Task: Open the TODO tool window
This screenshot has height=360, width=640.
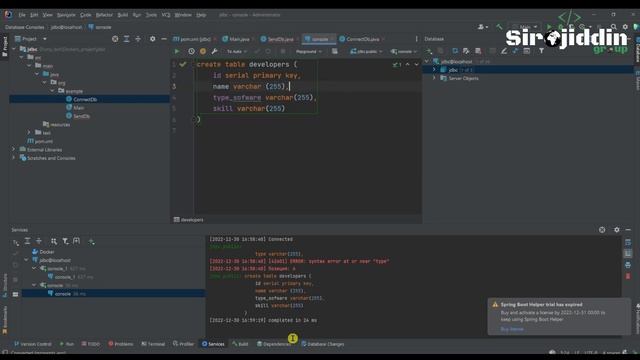Action: [x=91, y=344]
